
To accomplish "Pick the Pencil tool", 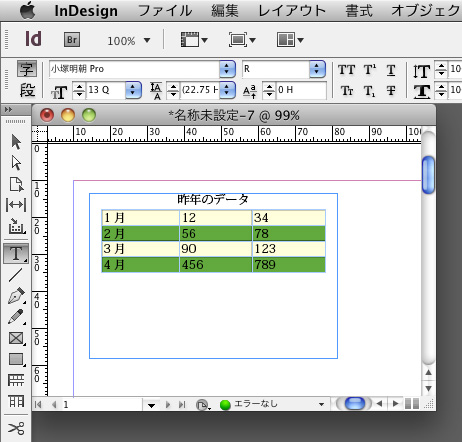I will click(x=16, y=317).
